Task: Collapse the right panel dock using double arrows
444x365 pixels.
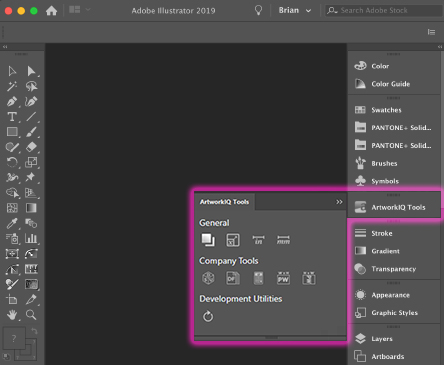Action: [x=440, y=47]
